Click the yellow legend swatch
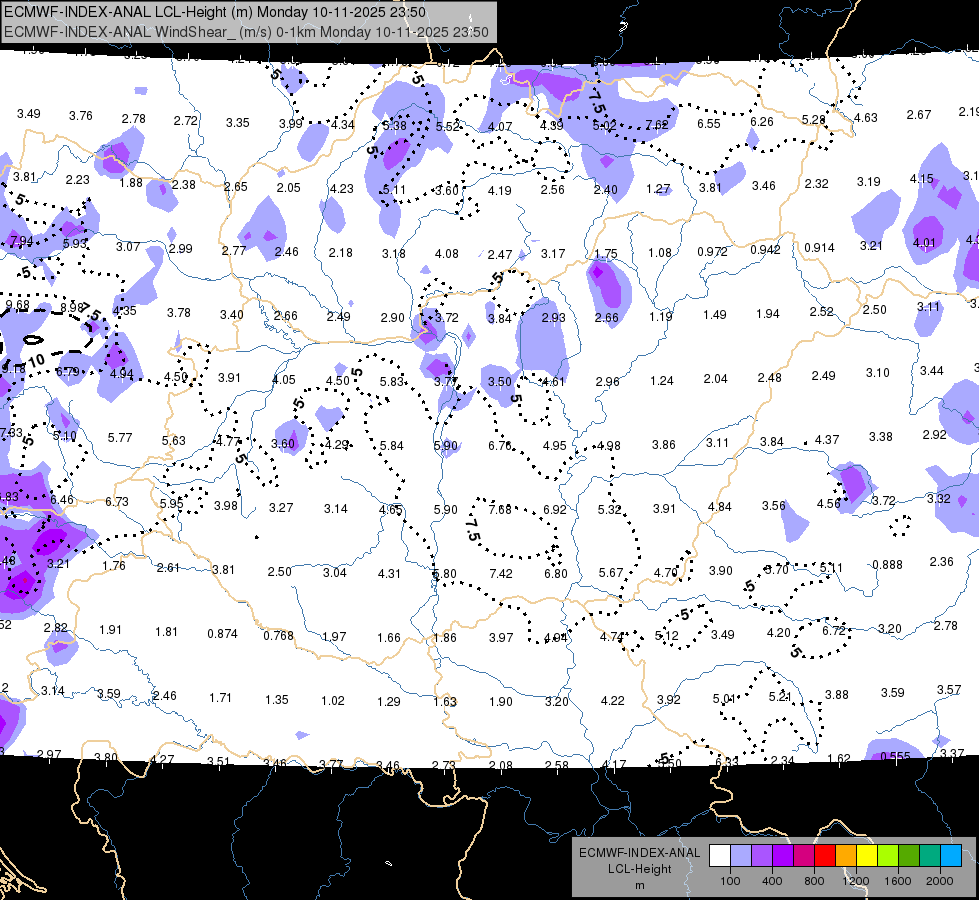The width and height of the screenshot is (979, 900). pos(867,856)
